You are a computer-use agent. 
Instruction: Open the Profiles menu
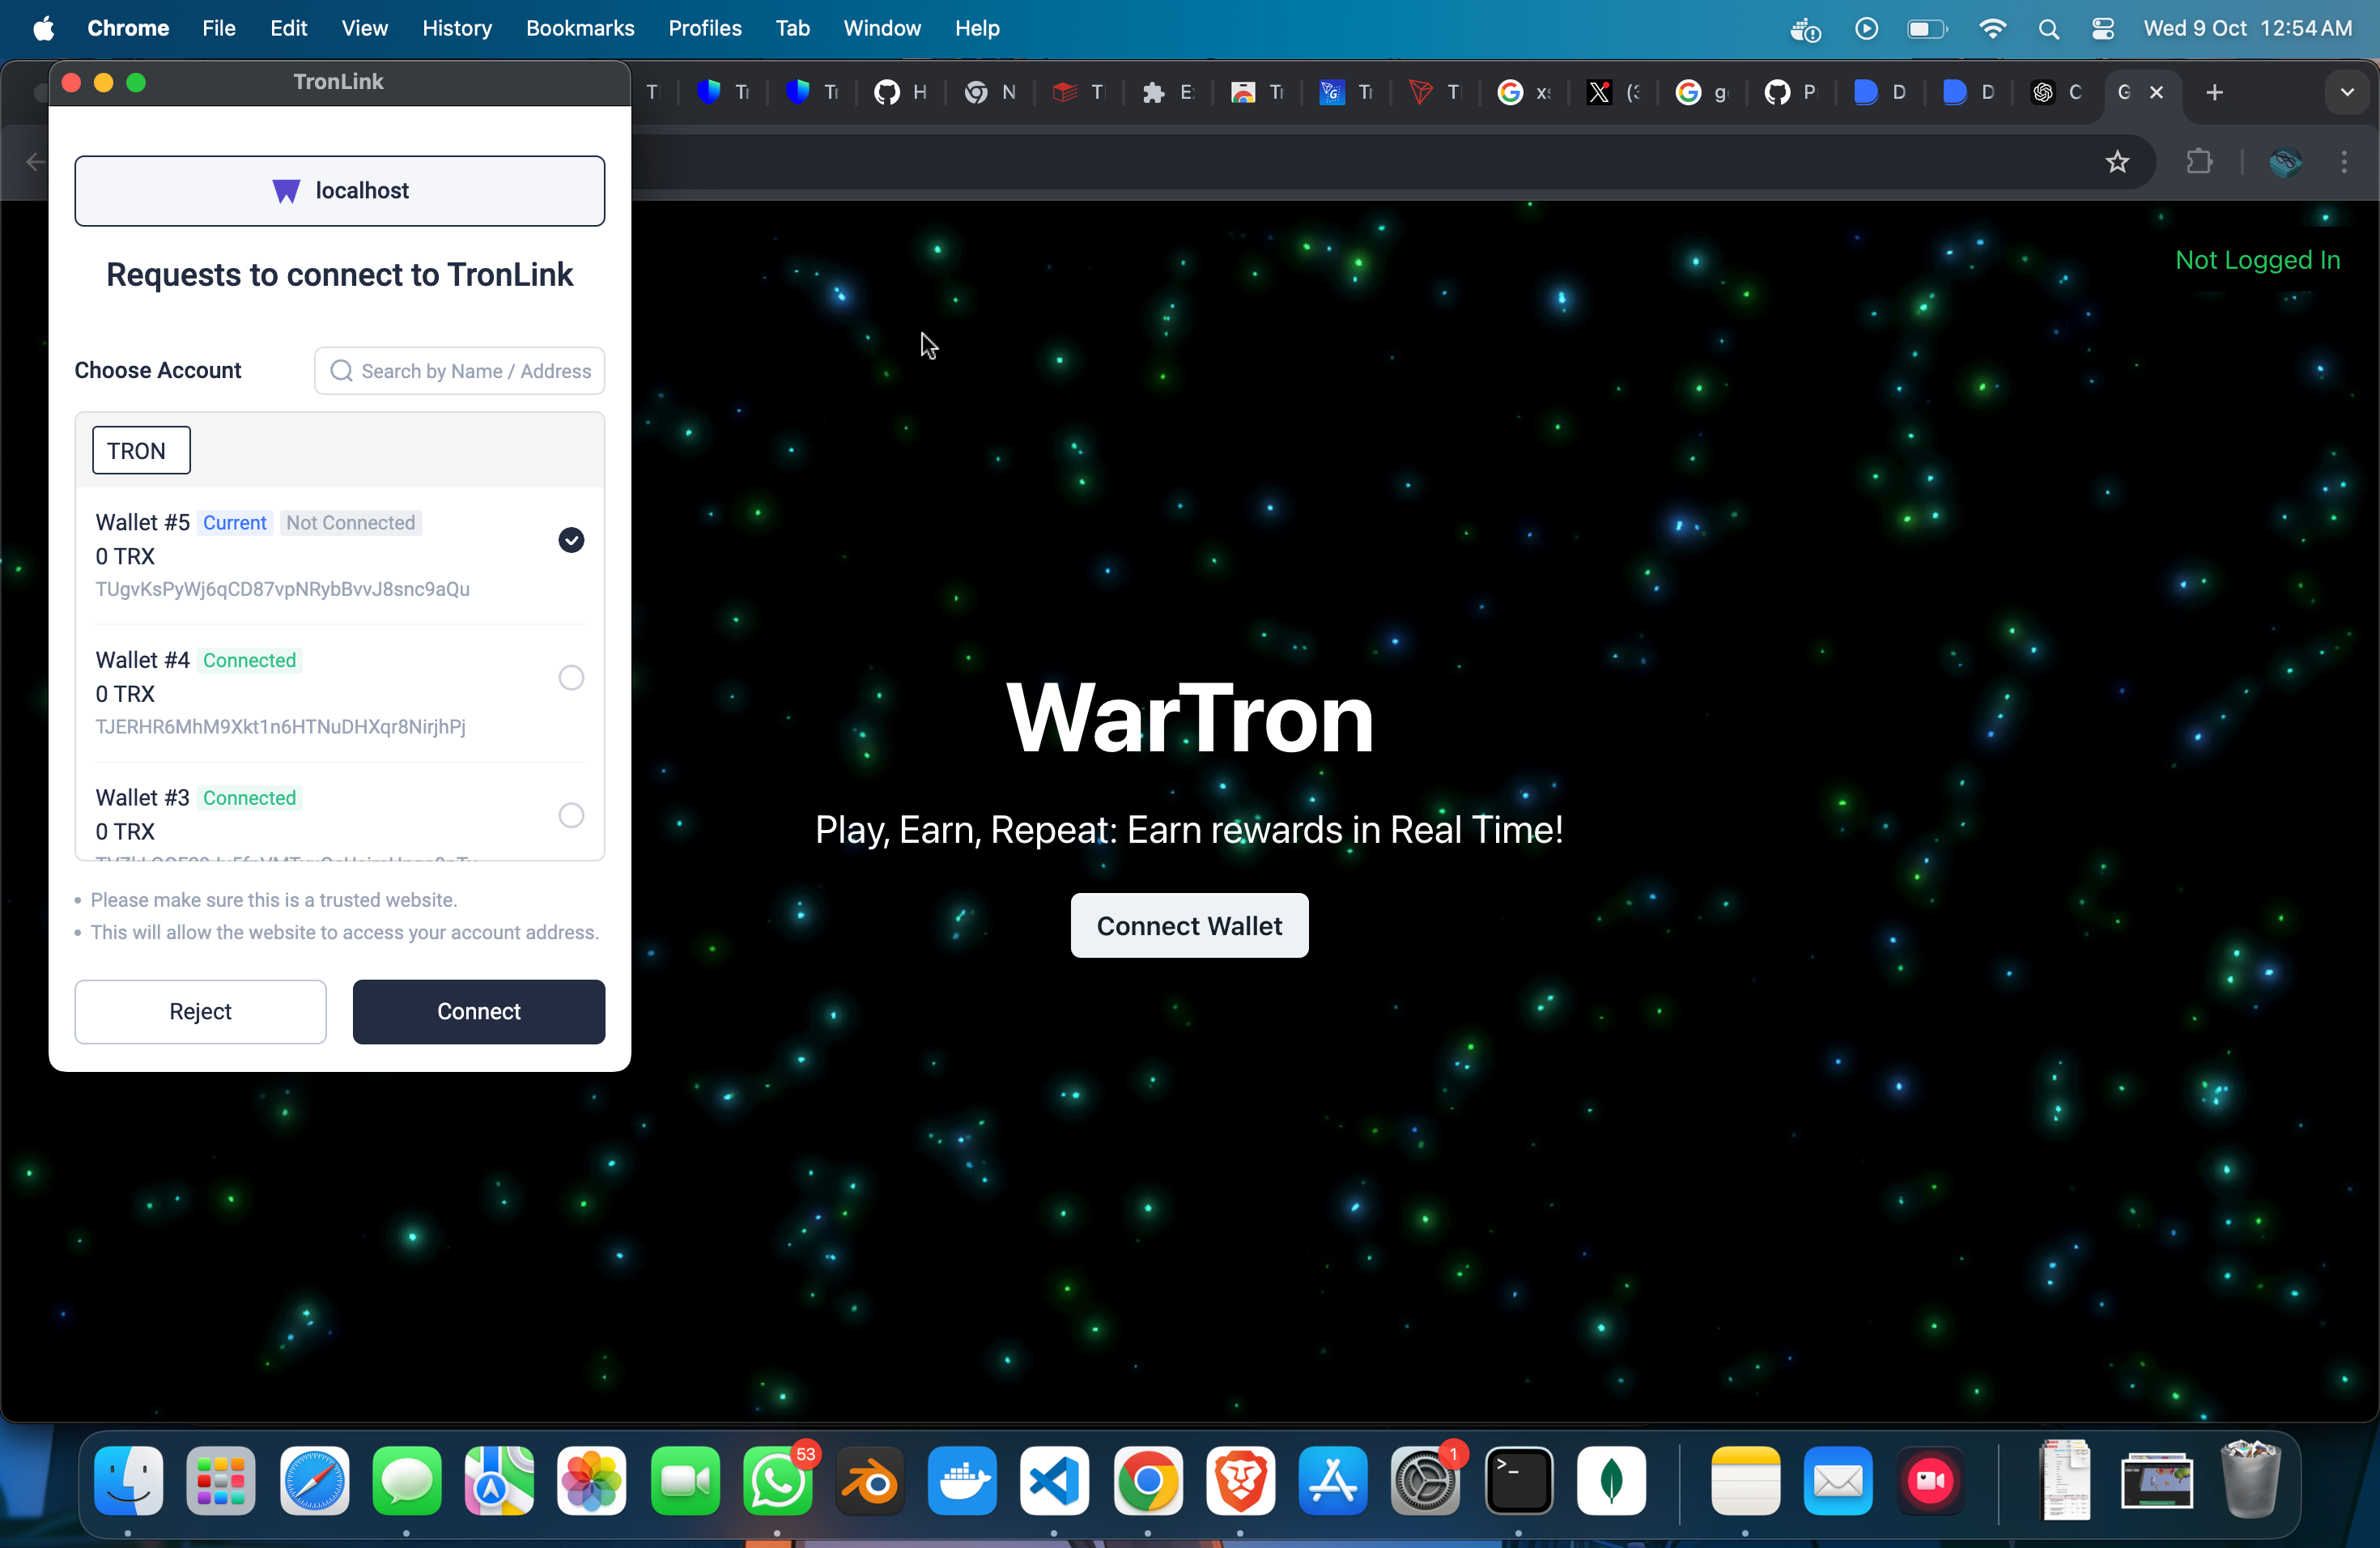click(x=704, y=28)
